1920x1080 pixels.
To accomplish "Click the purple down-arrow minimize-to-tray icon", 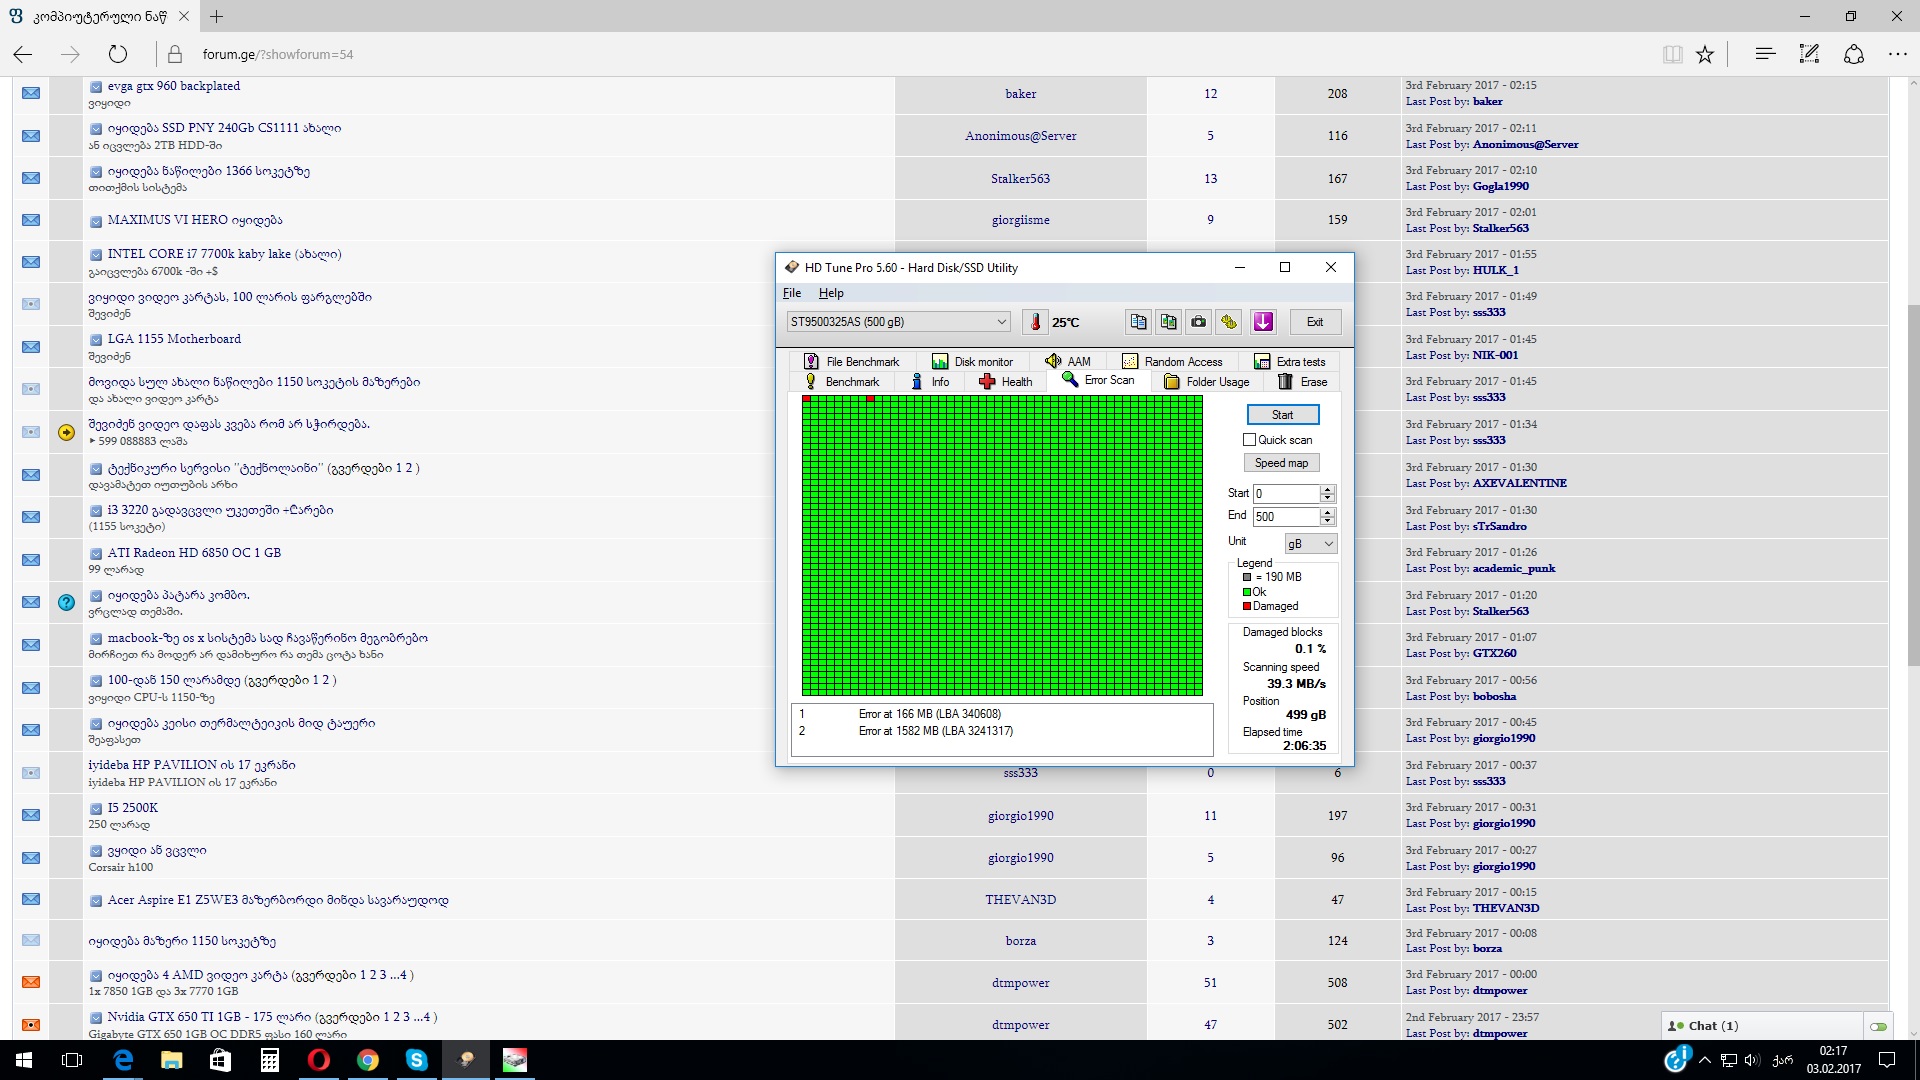I will click(x=1263, y=322).
